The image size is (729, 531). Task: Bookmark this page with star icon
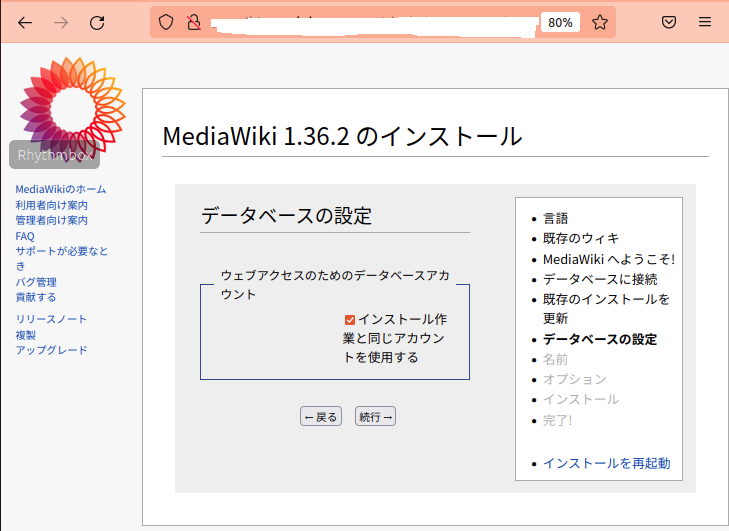(599, 22)
